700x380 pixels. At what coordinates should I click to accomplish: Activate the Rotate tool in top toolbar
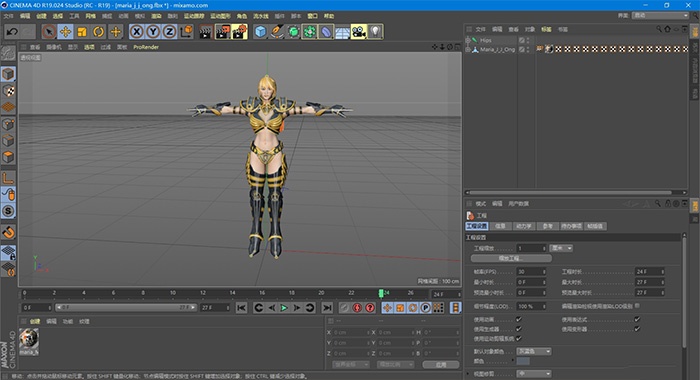tap(99, 32)
